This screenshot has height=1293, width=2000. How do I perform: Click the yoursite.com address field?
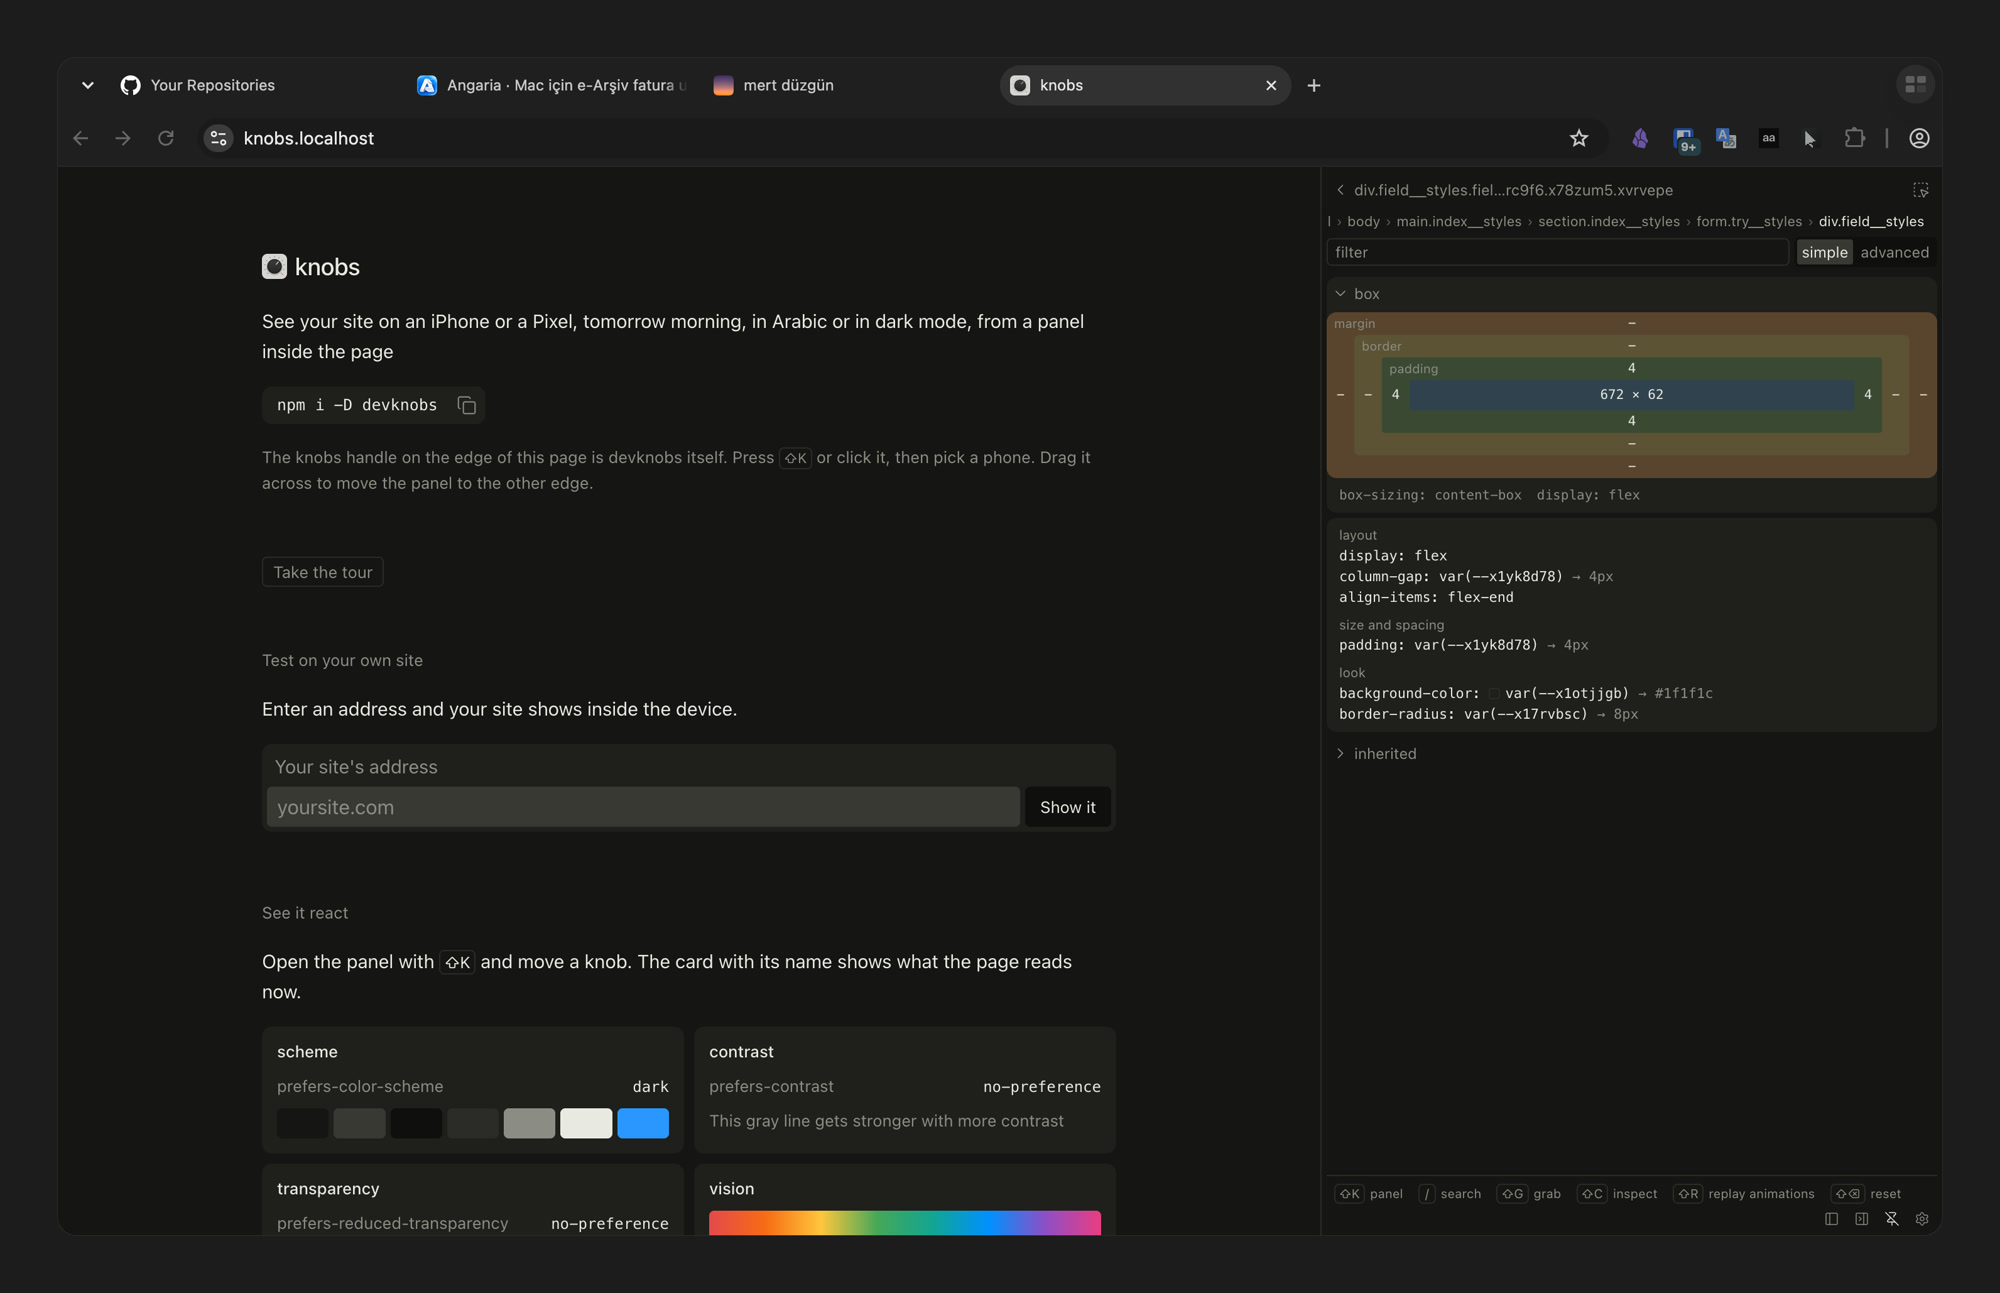tap(643, 807)
